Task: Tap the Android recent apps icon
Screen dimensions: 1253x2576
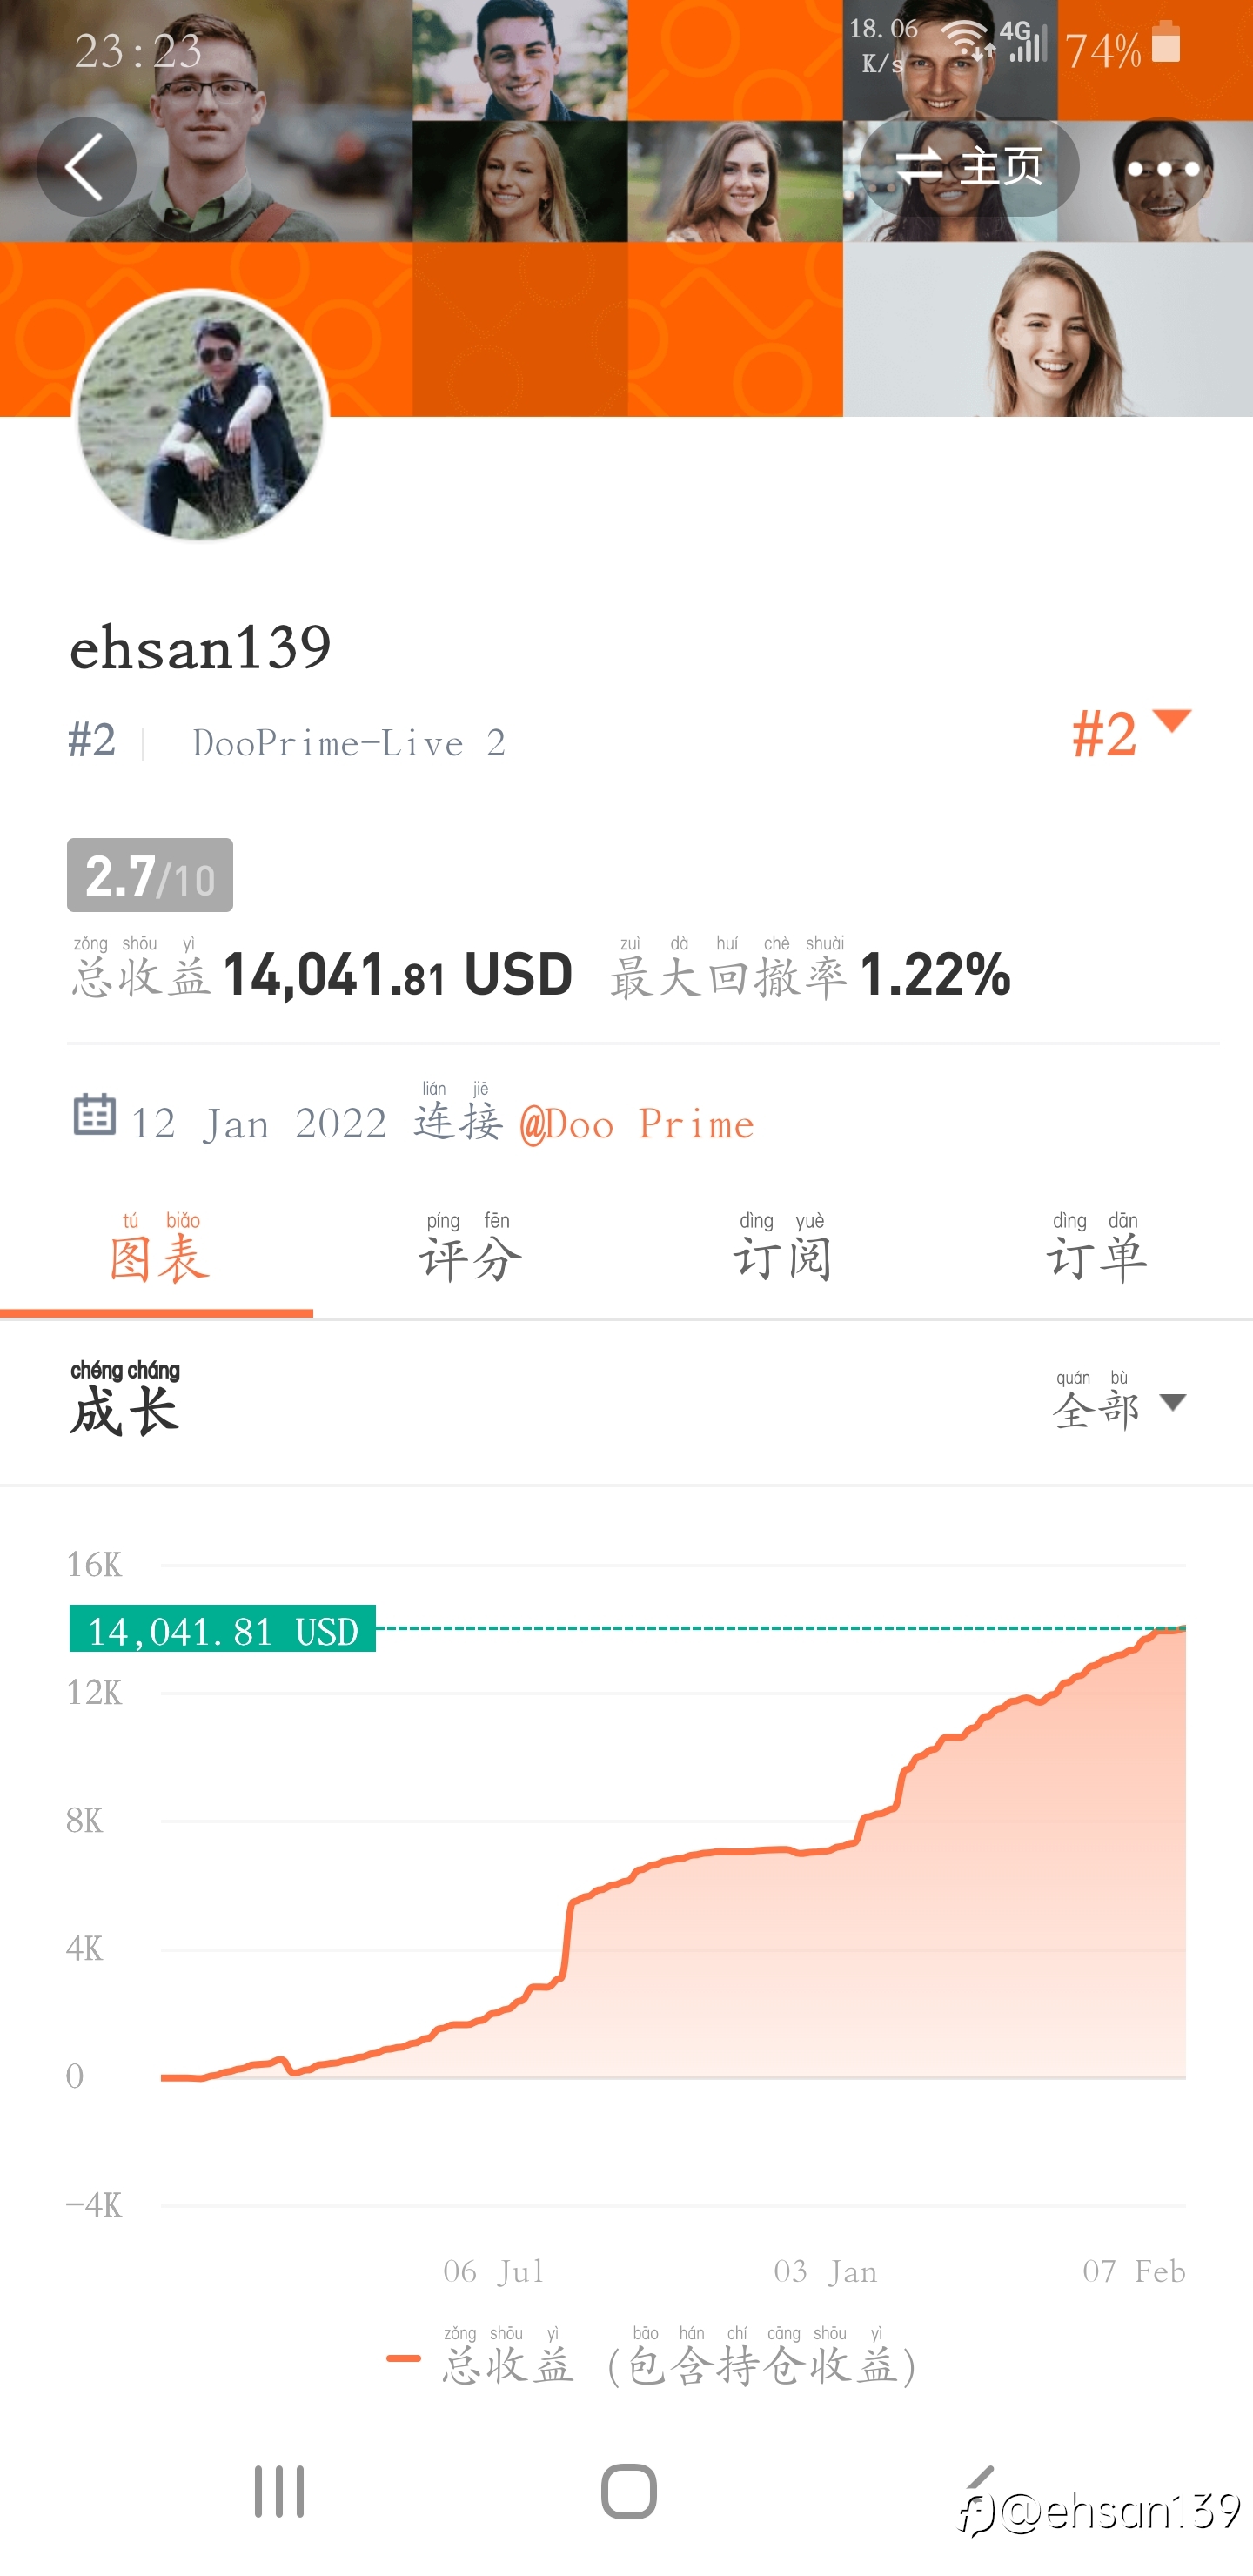Action: (x=279, y=2491)
